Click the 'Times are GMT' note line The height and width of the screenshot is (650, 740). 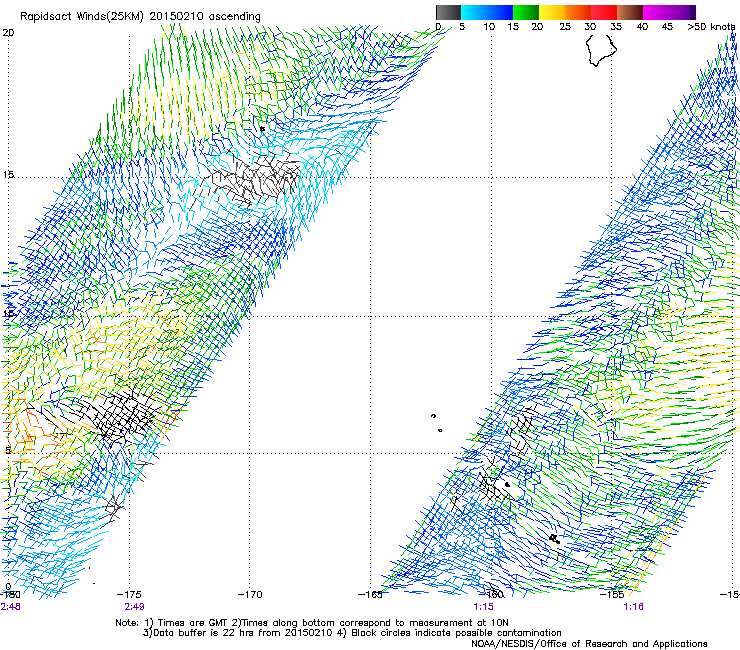click(312, 623)
